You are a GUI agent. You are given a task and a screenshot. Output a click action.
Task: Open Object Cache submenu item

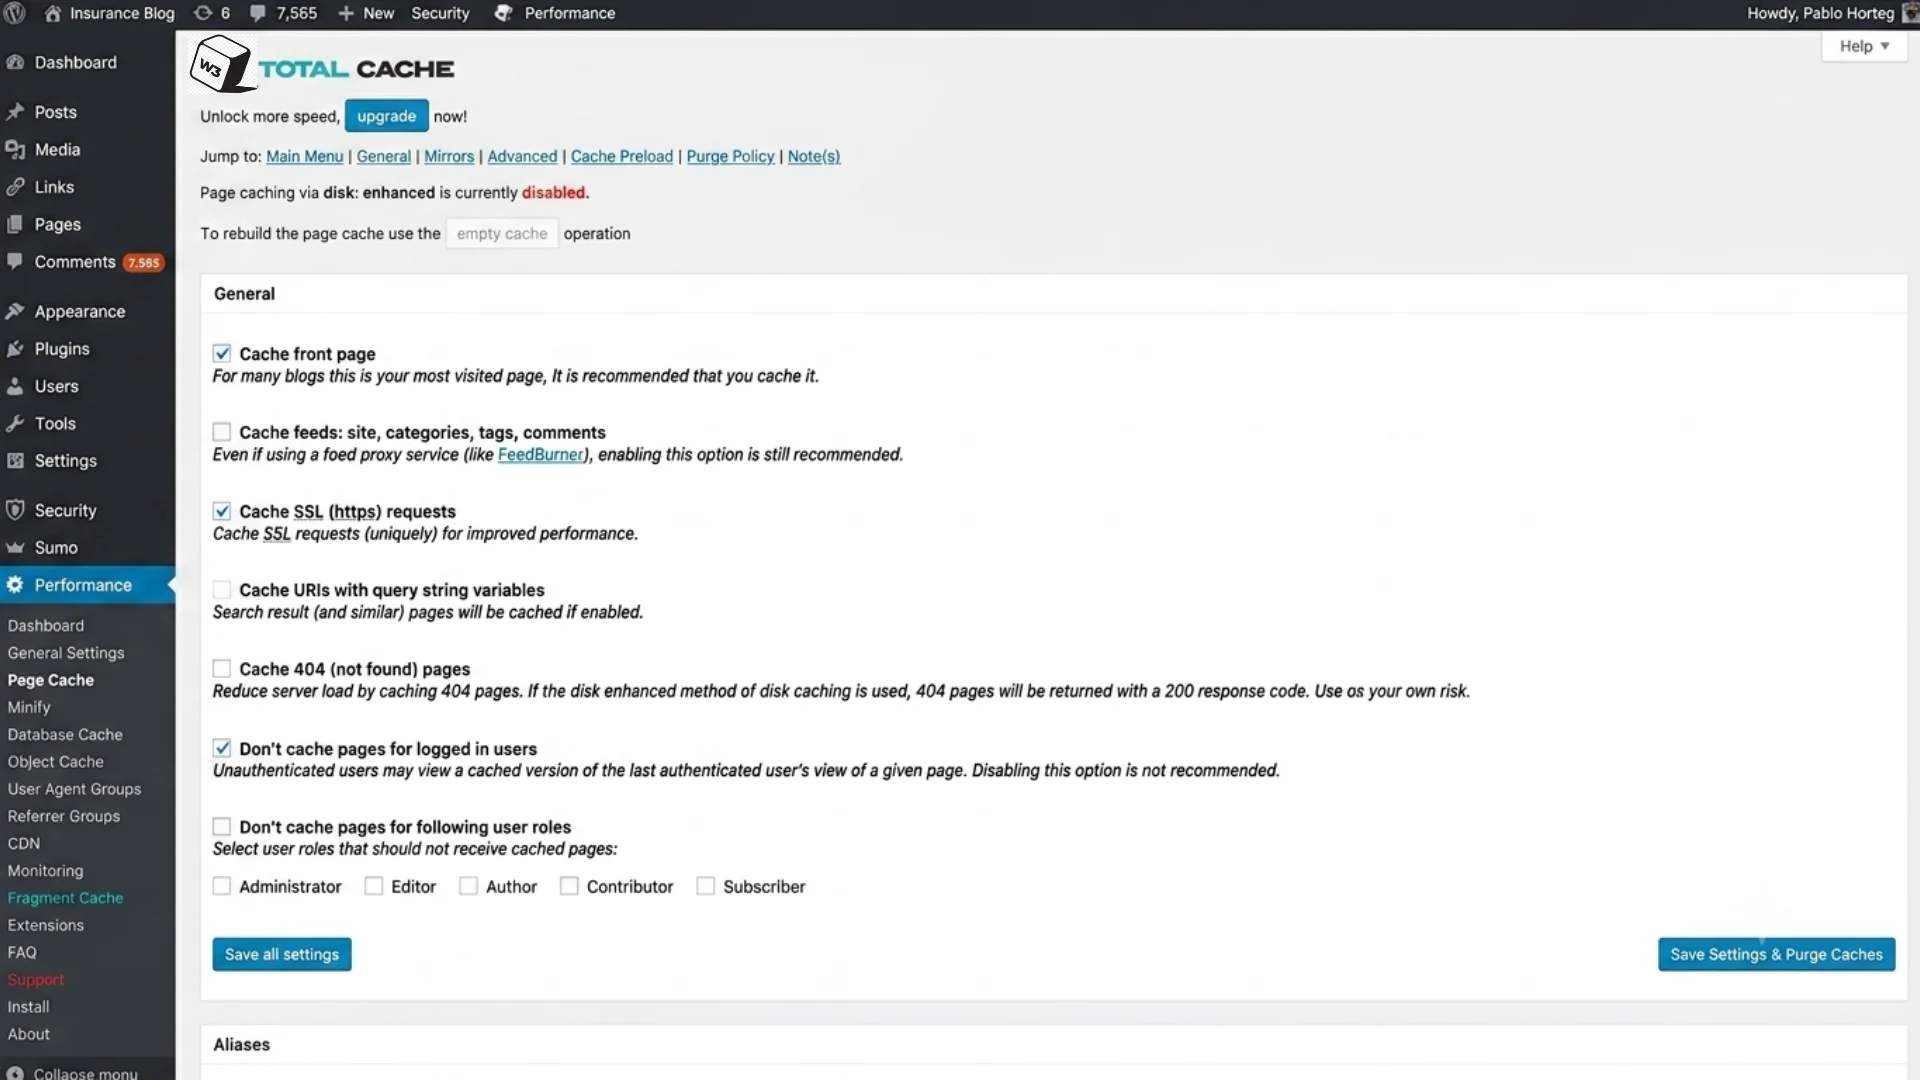[x=55, y=762]
